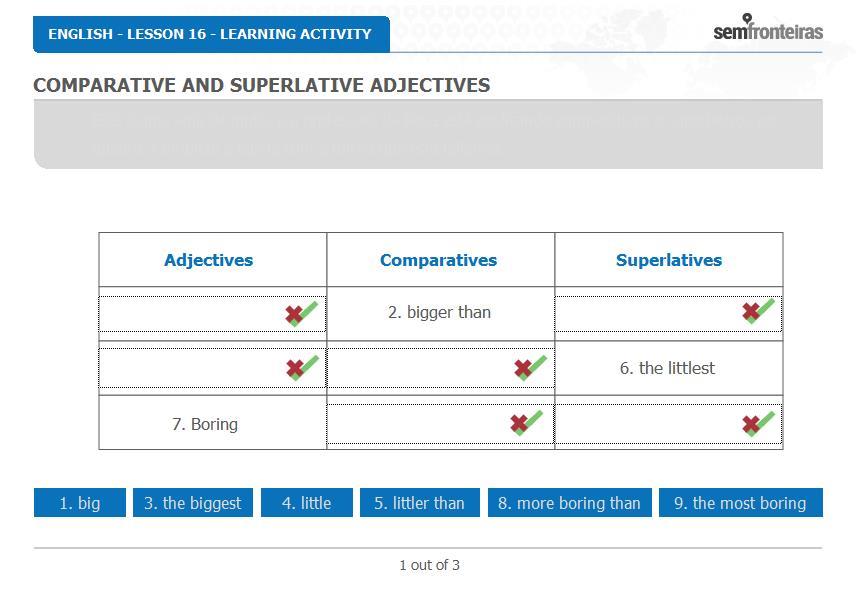This screenshot has height=600, width=860.
Task: Click empty comparative field left of 'the littlest'
Action: pyautogui.click(x=440, y=367)
